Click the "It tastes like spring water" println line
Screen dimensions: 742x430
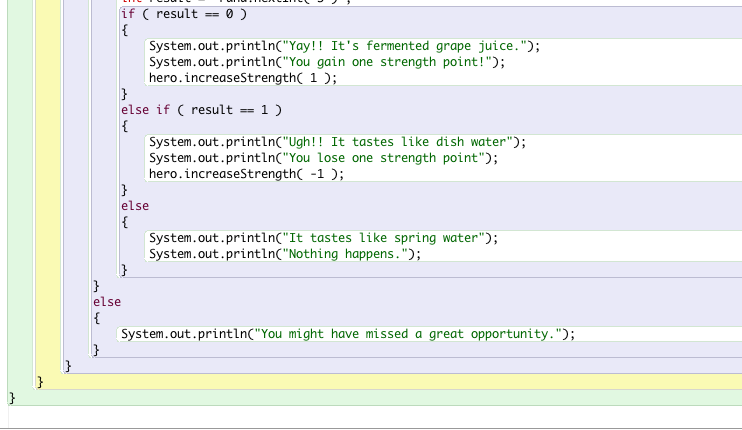coord(324,238)
